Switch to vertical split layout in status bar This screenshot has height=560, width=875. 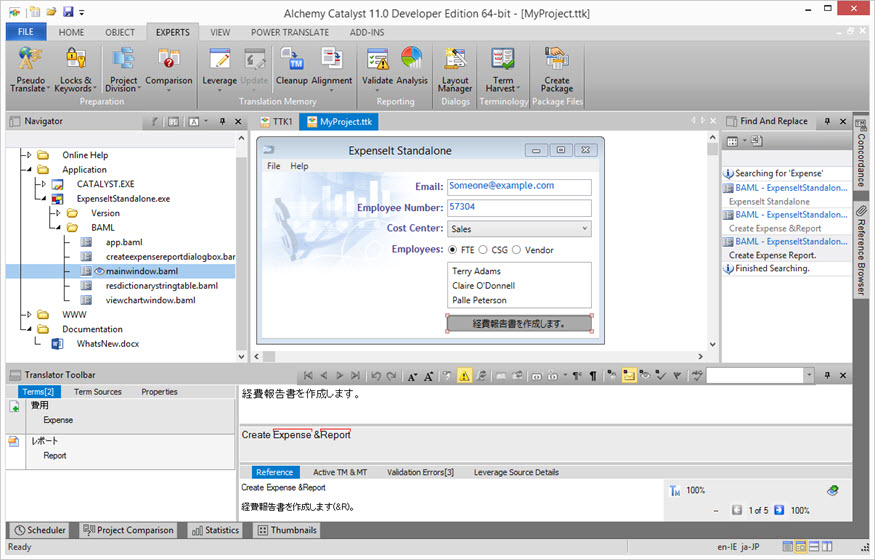[827, 547]
